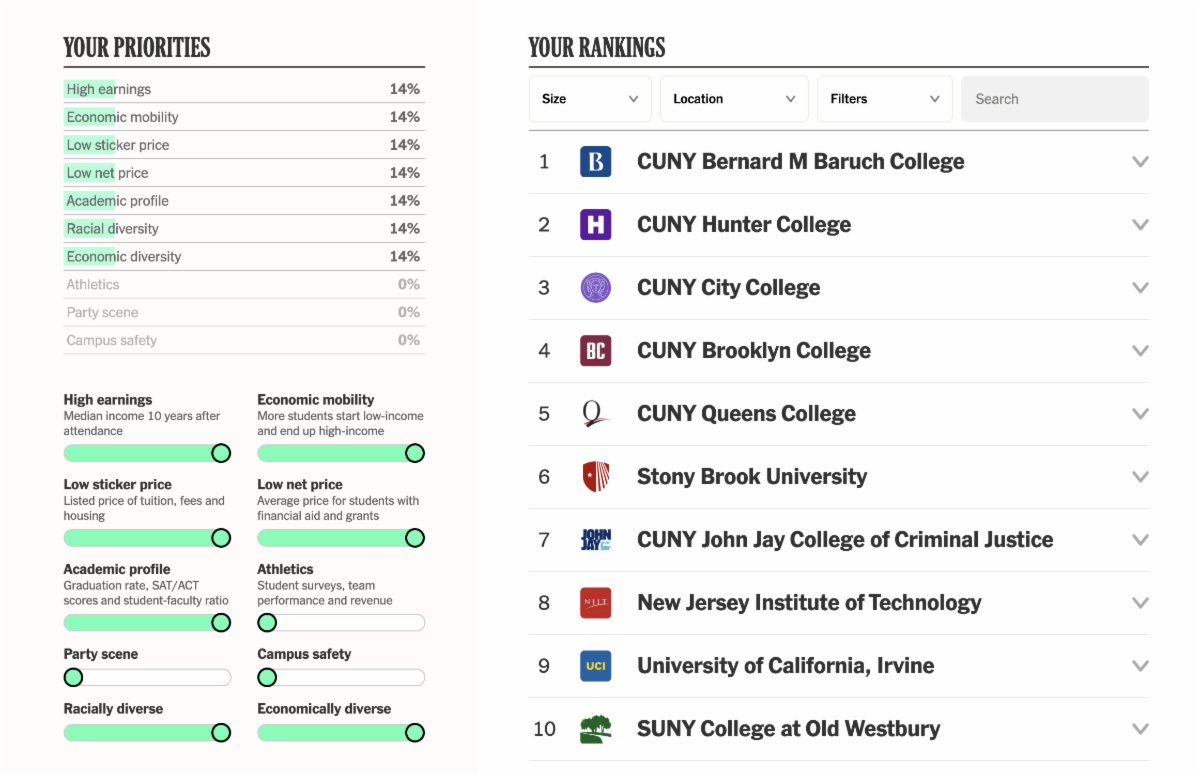1200x774 pixels.
Task: Click the Queens College Q logo
Action: pyautogui.click(x=595, y=414)
